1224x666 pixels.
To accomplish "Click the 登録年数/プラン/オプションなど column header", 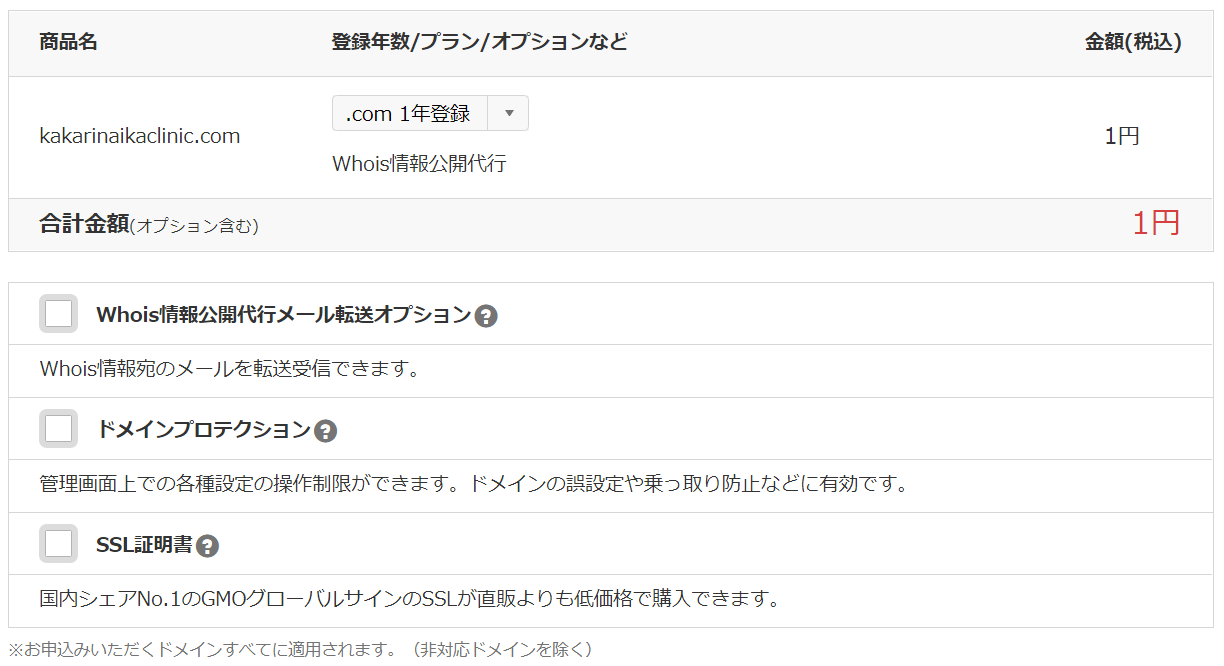I will tap(479, 42).
